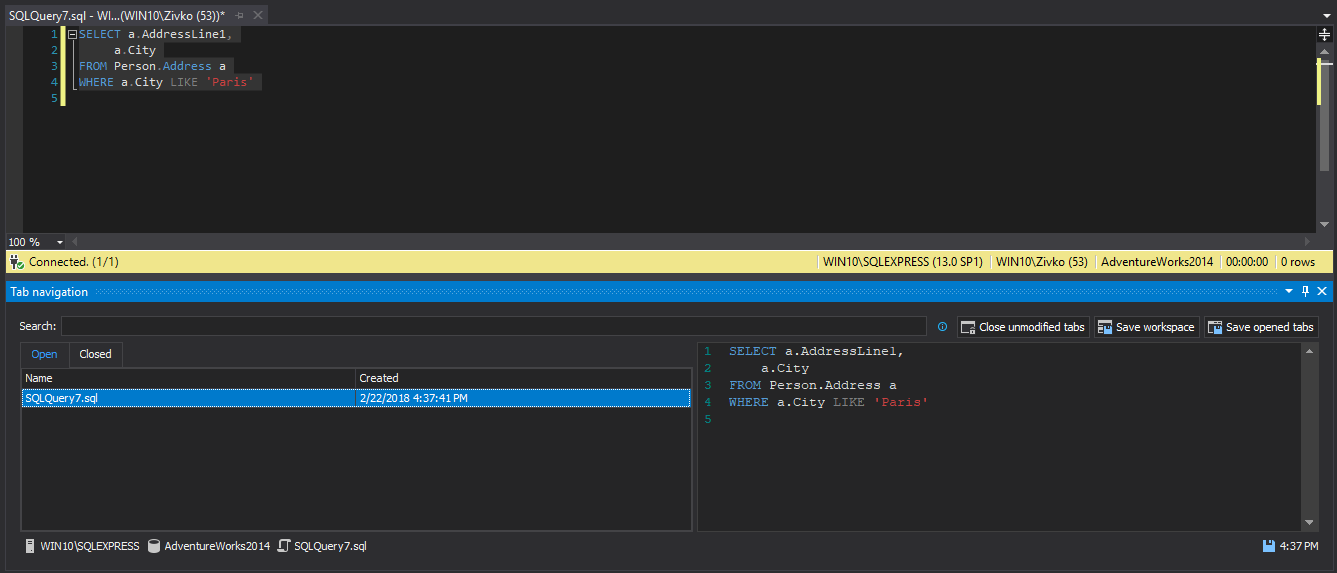Click the info icon beside the search box
The height and width of the screenshot is (573, 1337).
(942, 327)
